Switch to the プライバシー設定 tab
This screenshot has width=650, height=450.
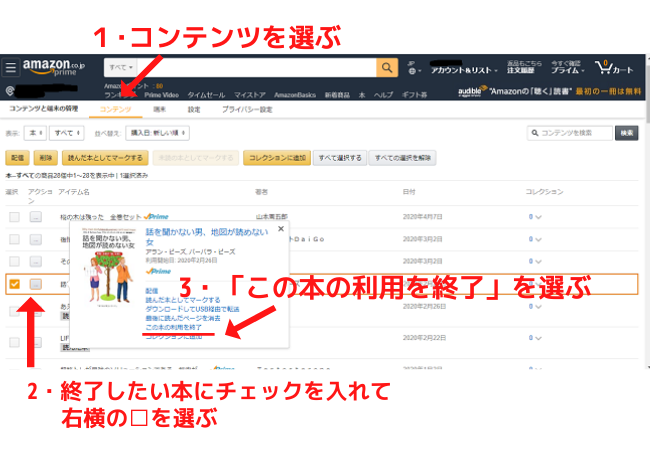pos(247,109)
